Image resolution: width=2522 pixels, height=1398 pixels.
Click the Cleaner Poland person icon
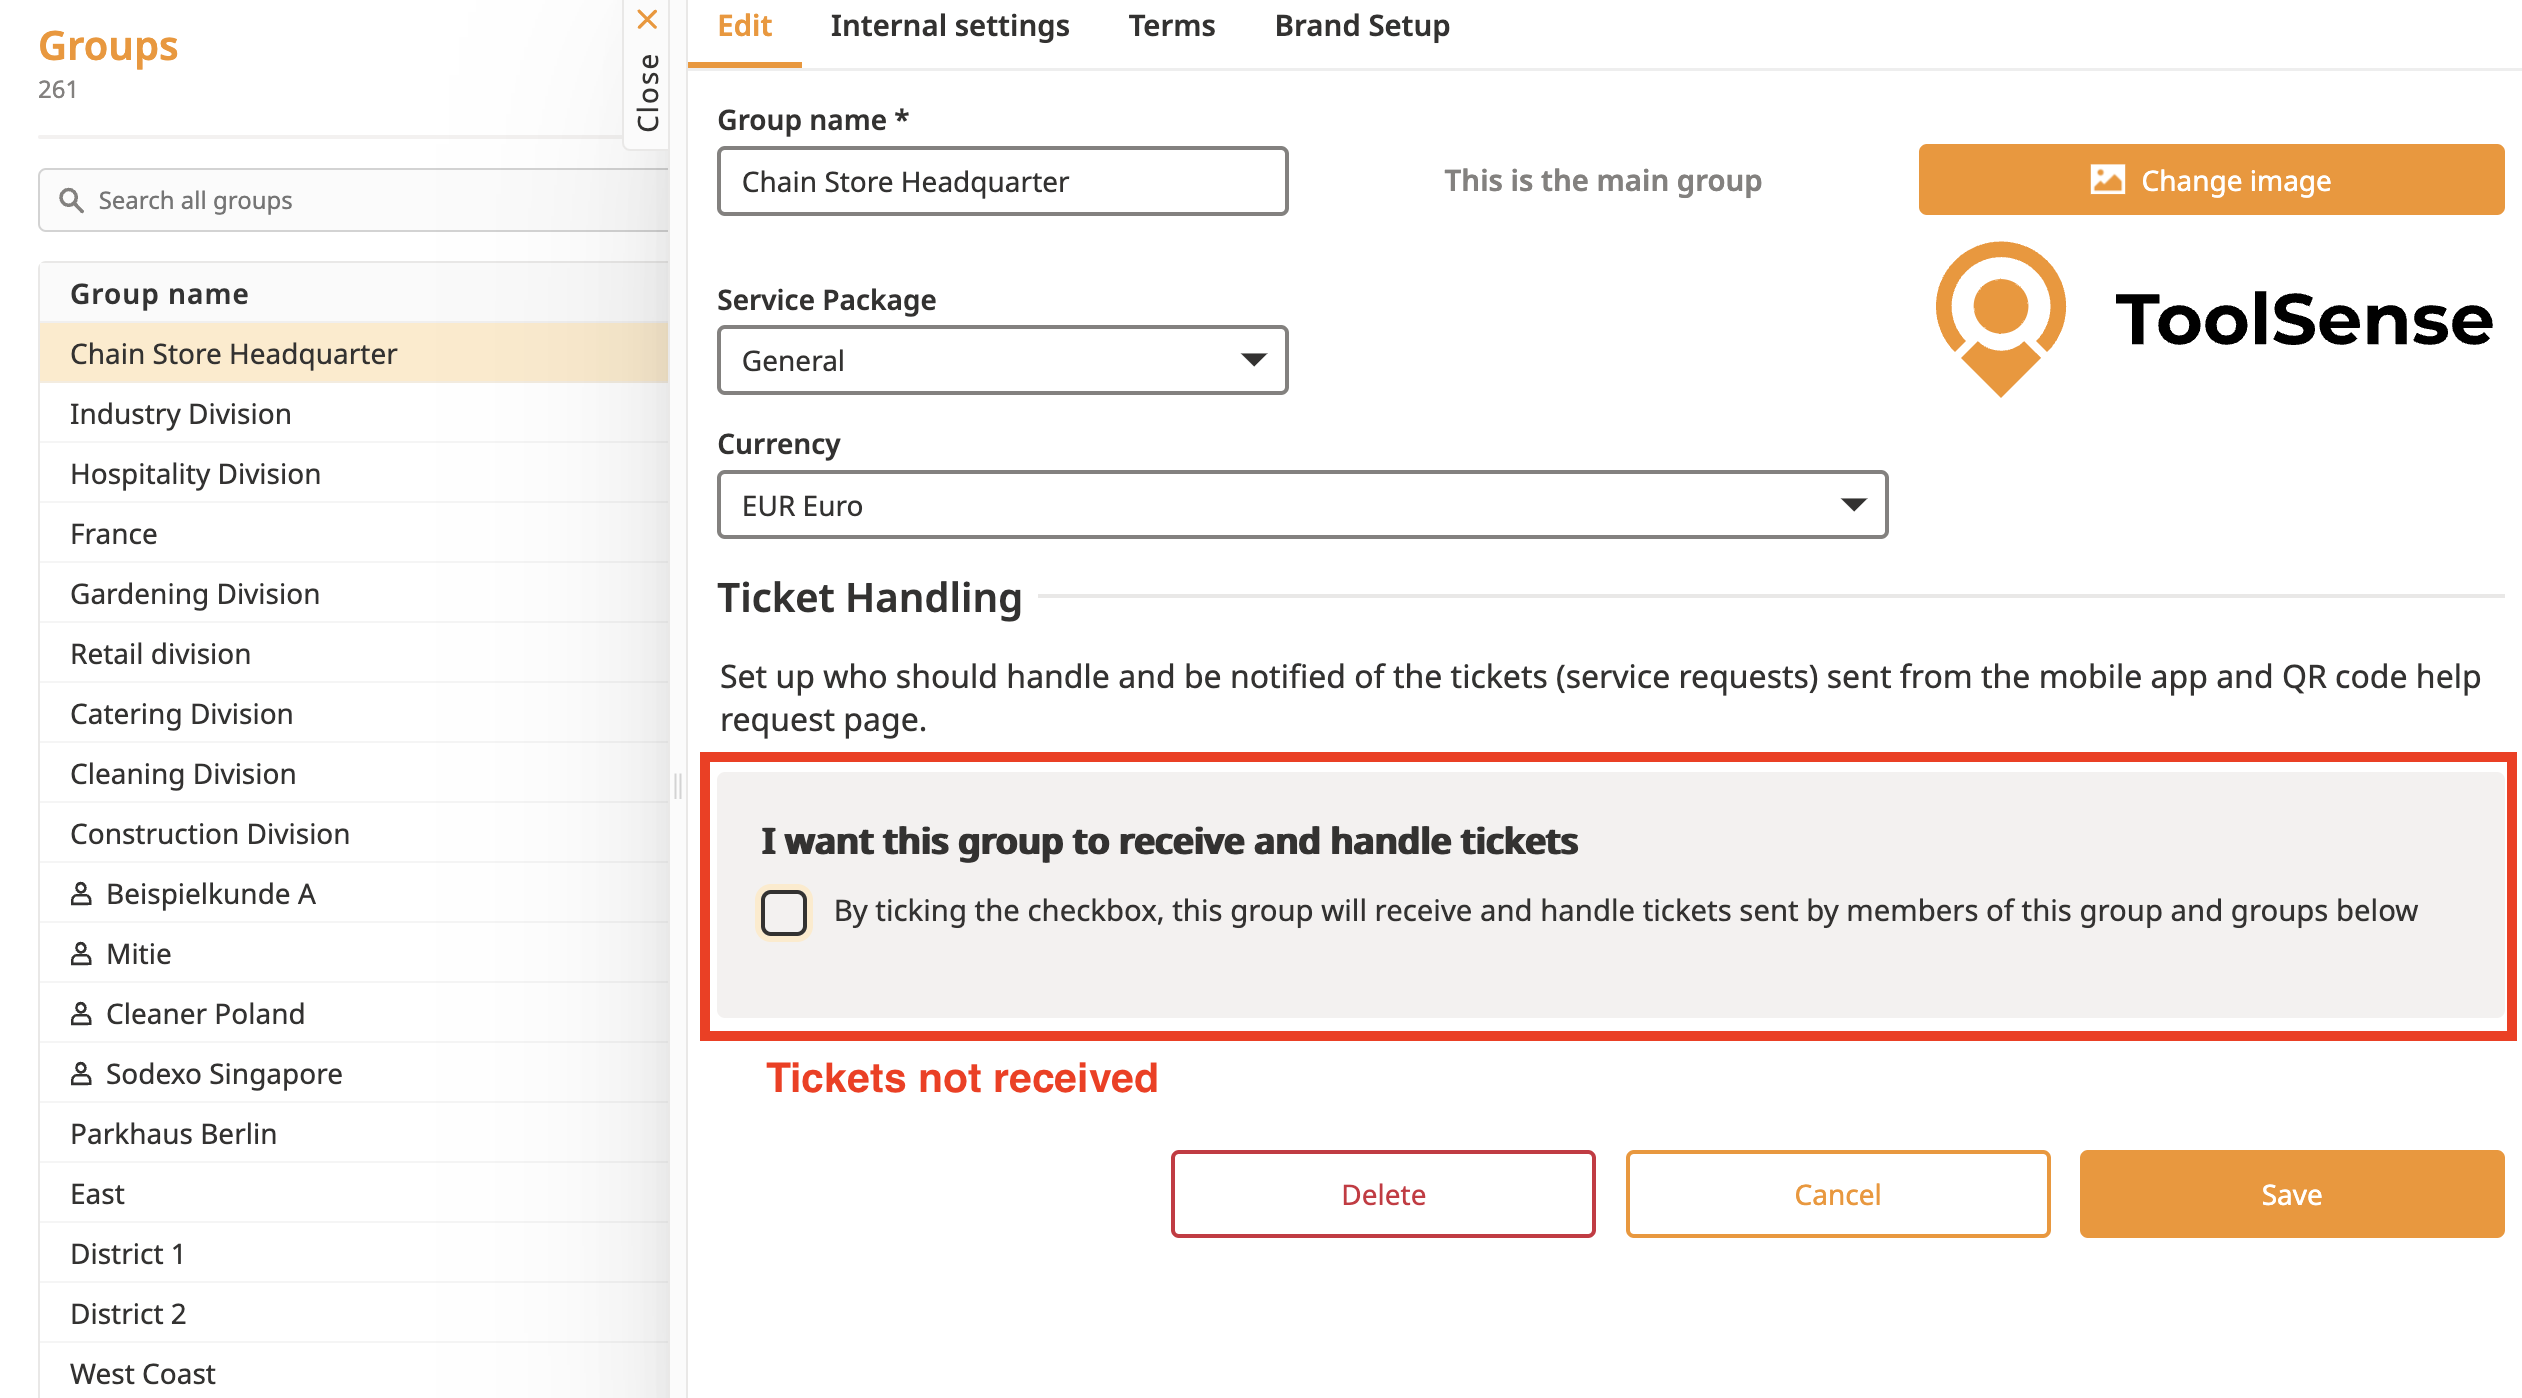point(81,1014)
